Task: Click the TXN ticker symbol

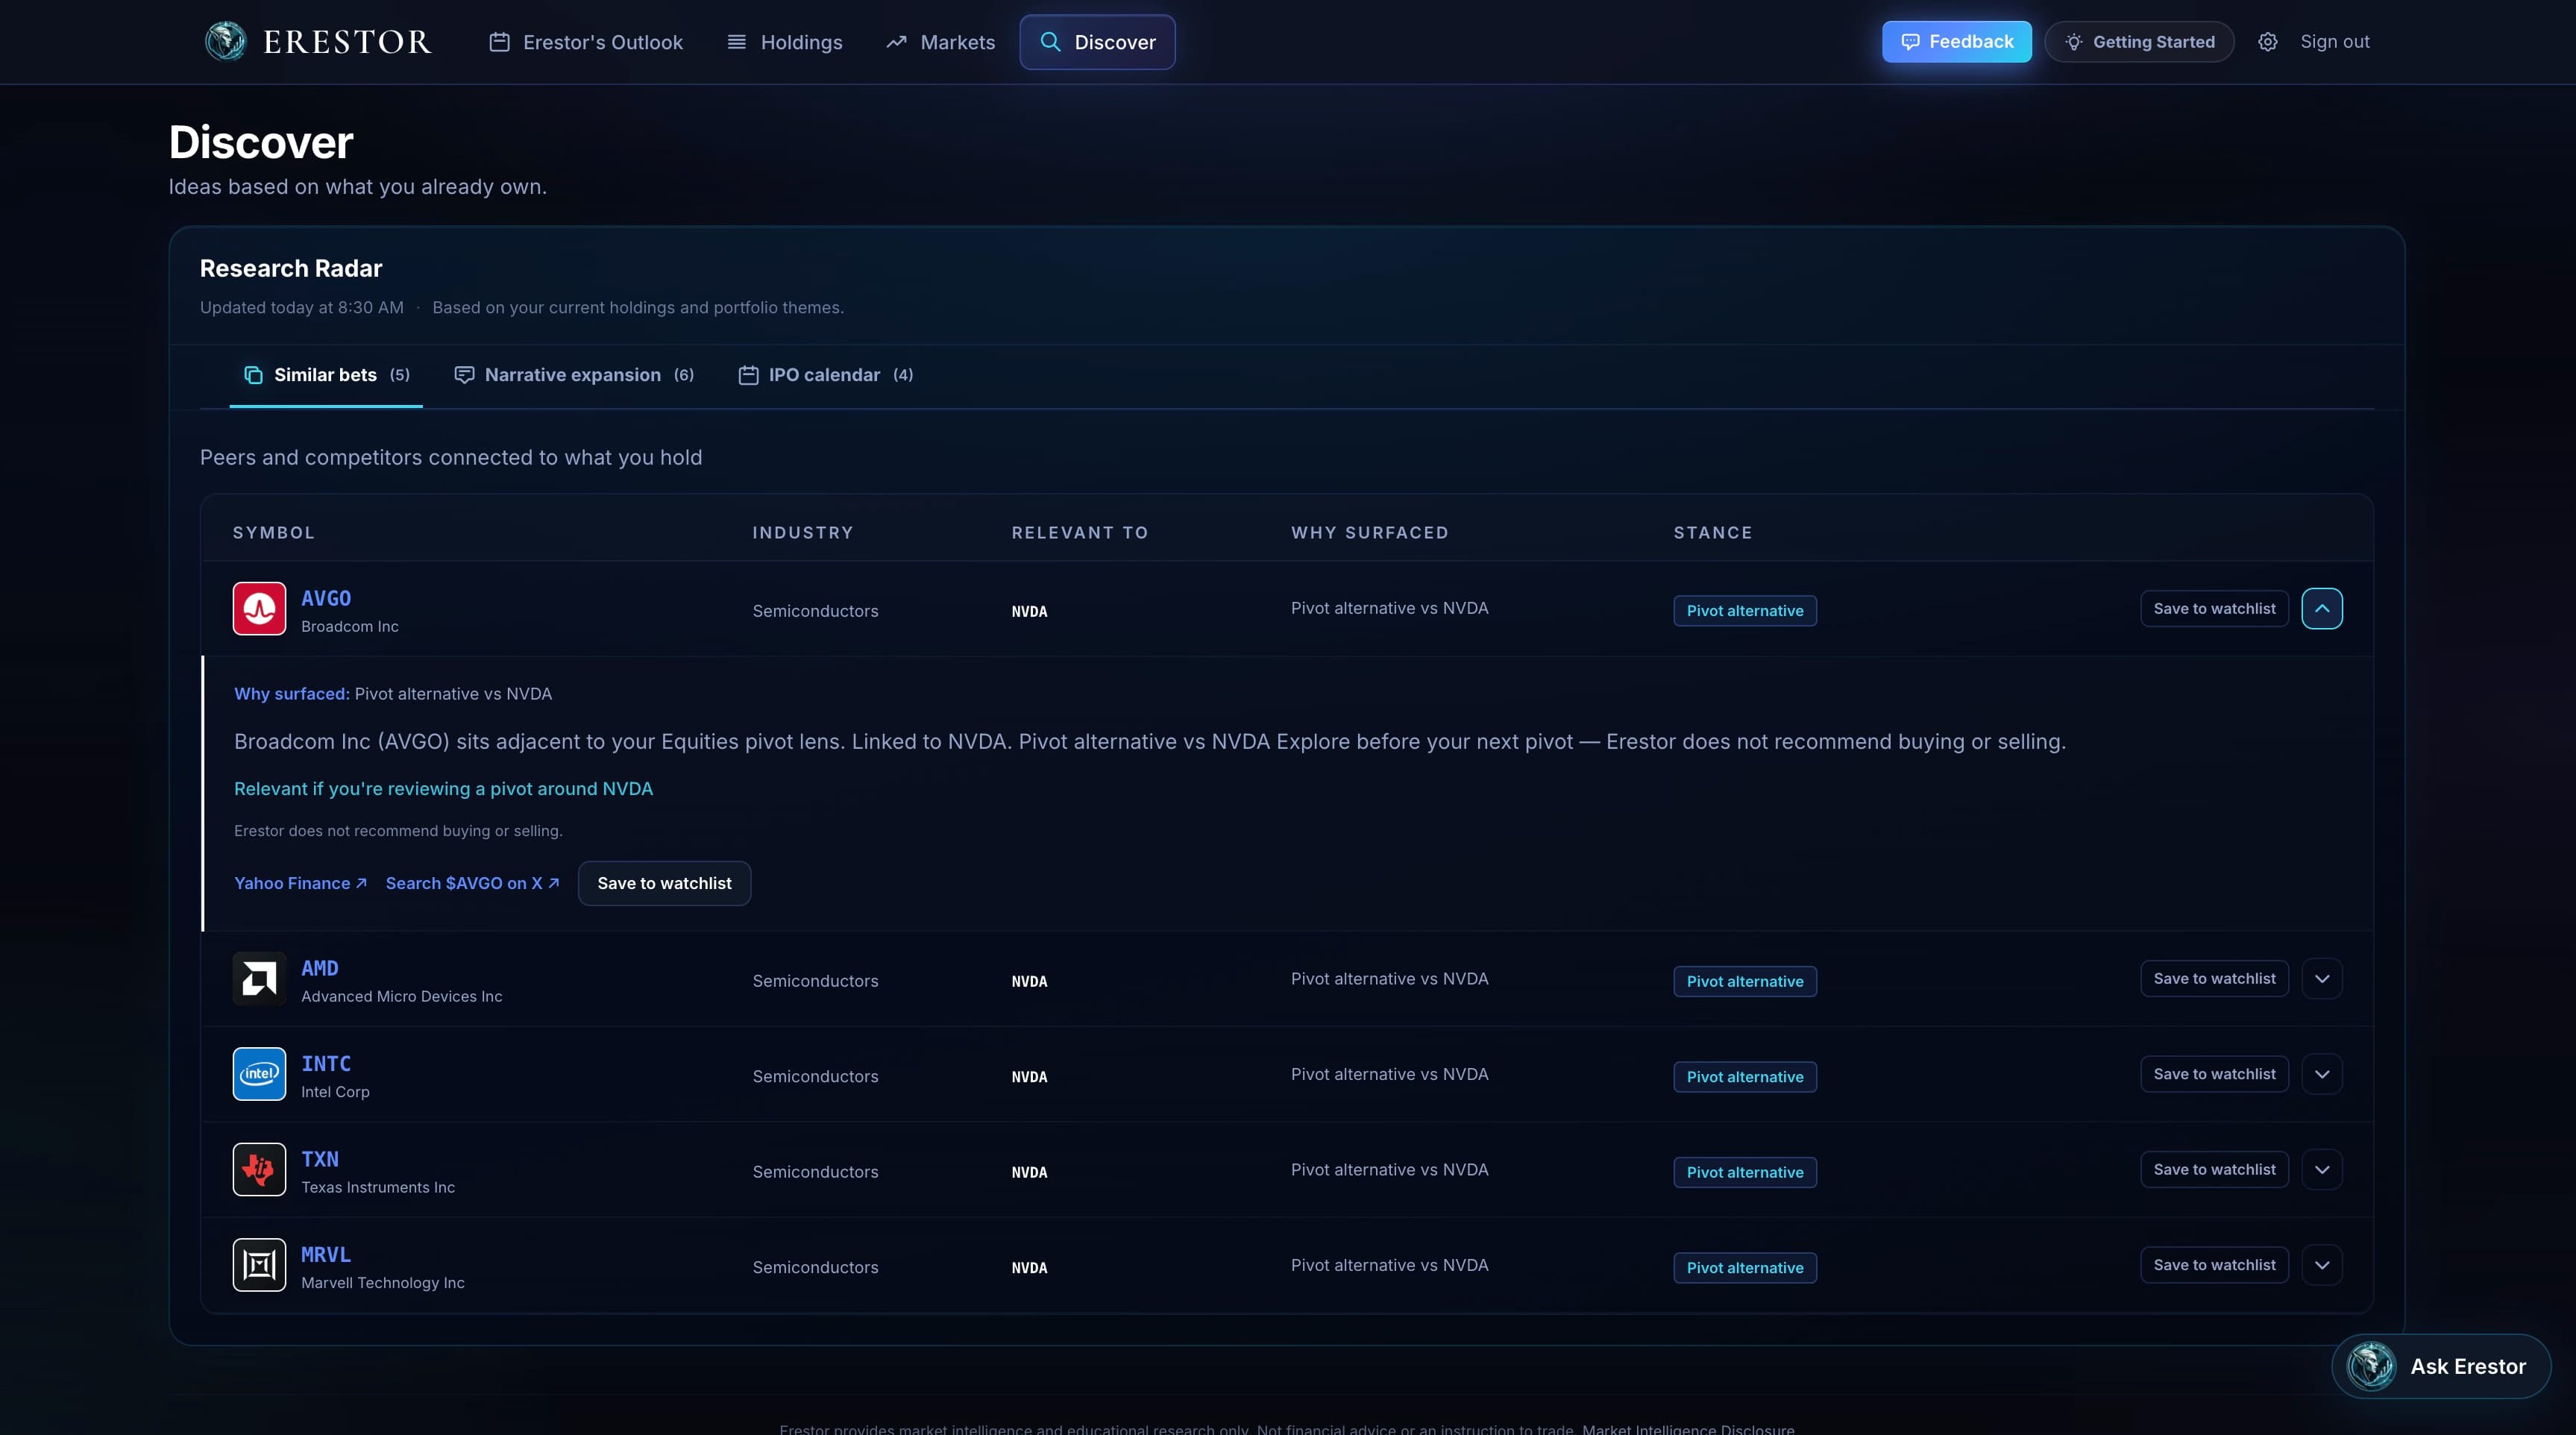Action: 320,1159
